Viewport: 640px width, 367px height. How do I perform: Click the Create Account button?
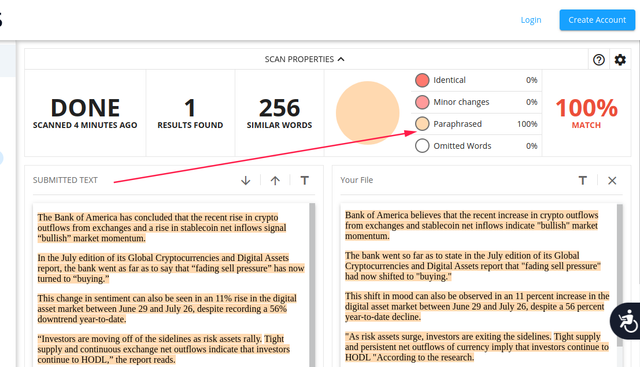[x=597, y=20]
